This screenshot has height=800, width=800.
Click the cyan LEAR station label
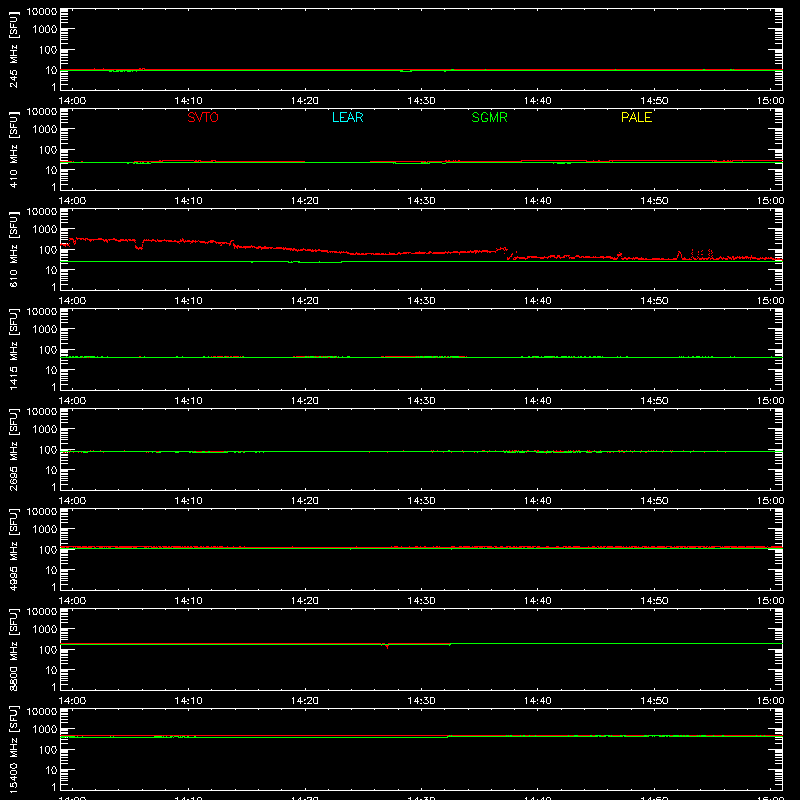[x=347, y=117]
